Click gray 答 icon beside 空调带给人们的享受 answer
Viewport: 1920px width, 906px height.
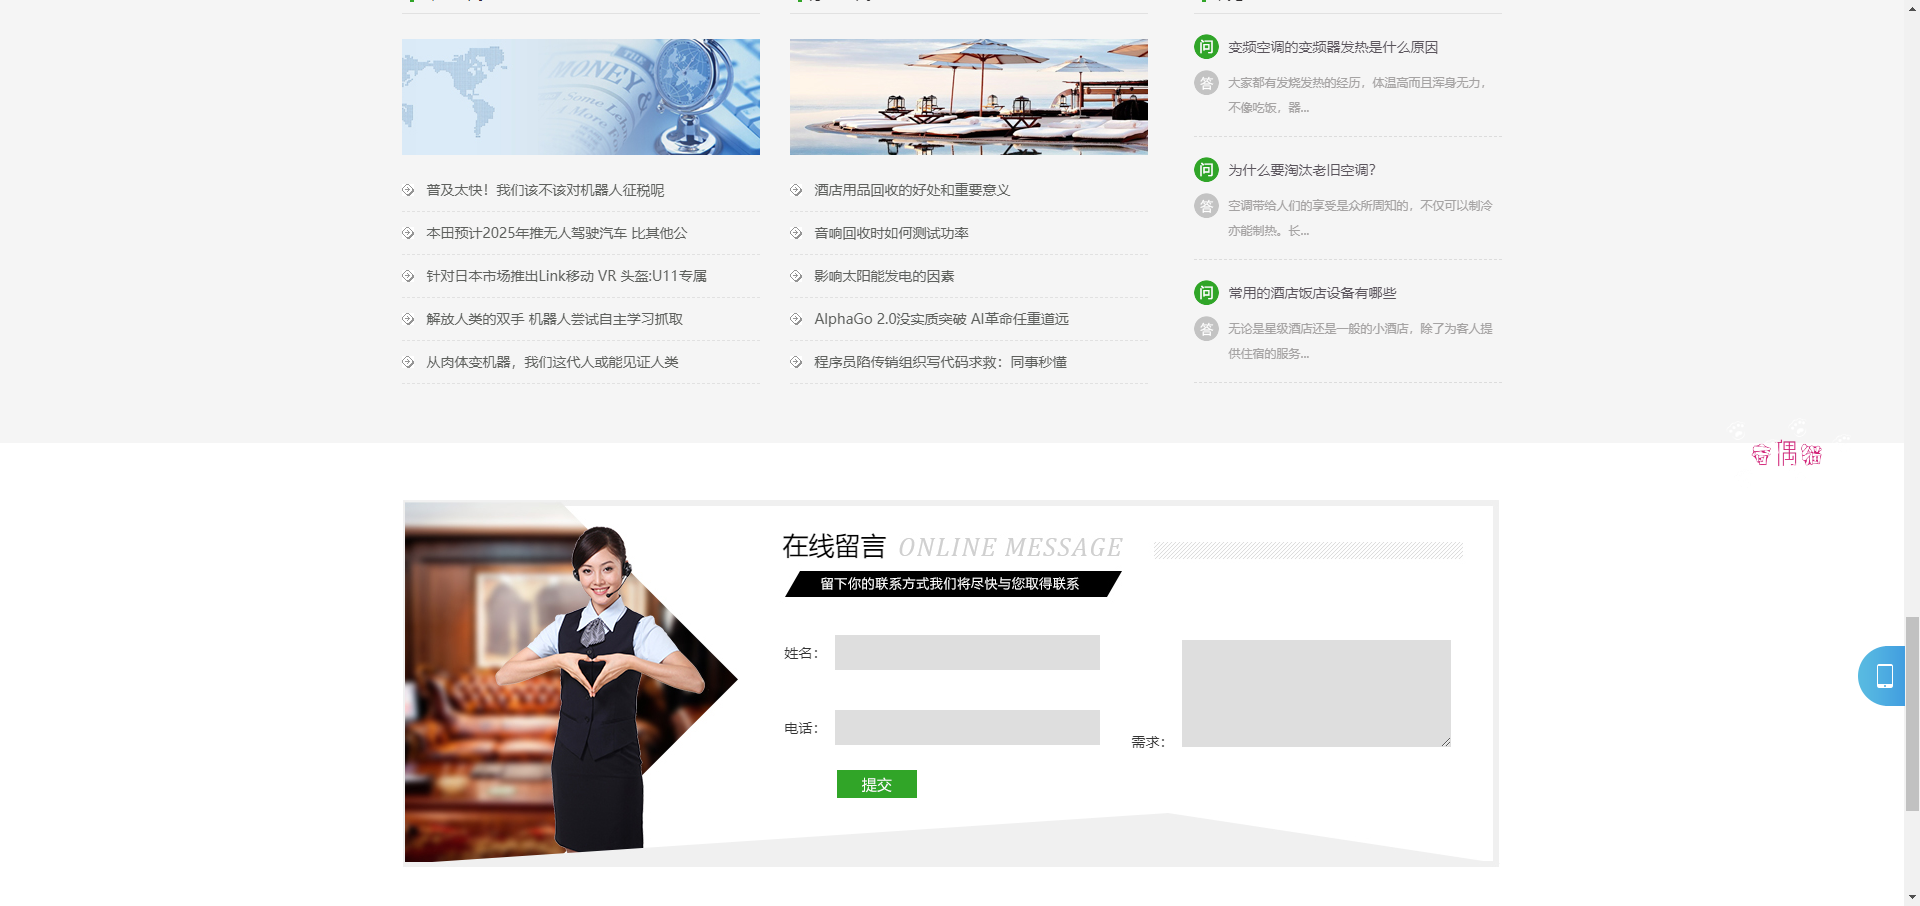(x=1206, y=206)
